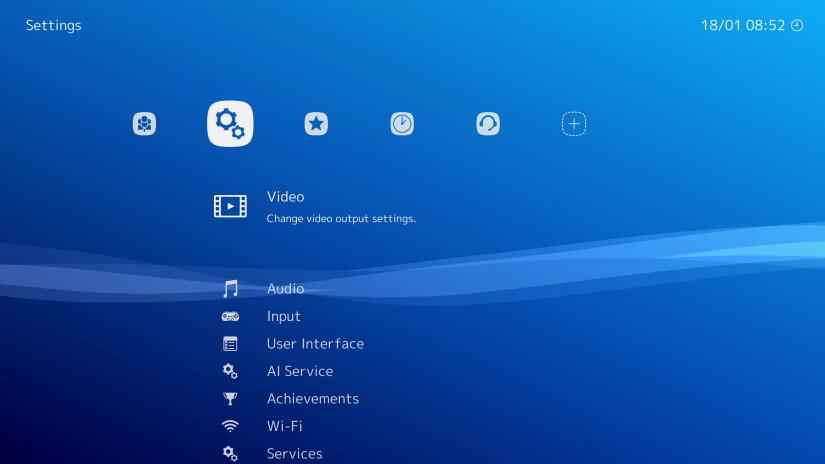Open the Services settings entry

pos(295,453)
